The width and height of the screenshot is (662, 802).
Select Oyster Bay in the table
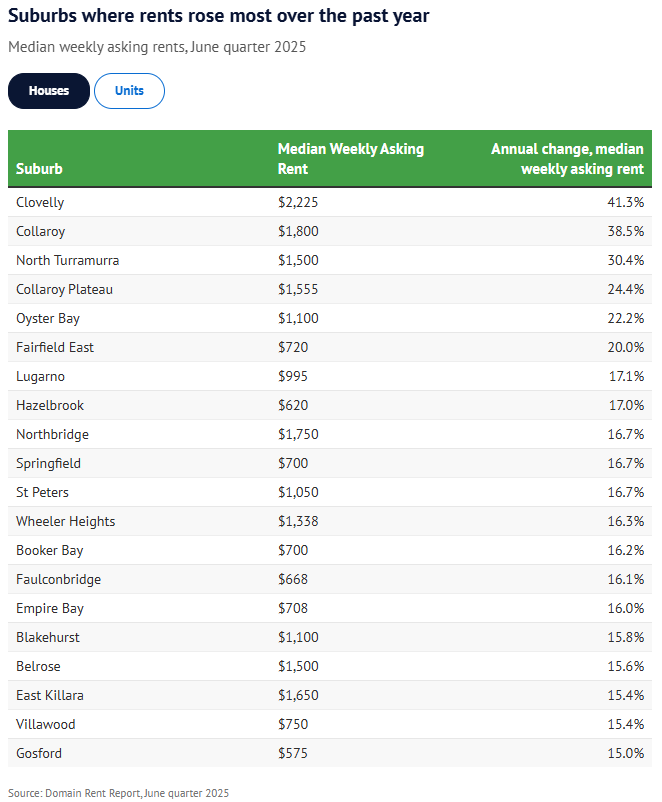pos(48,318)
